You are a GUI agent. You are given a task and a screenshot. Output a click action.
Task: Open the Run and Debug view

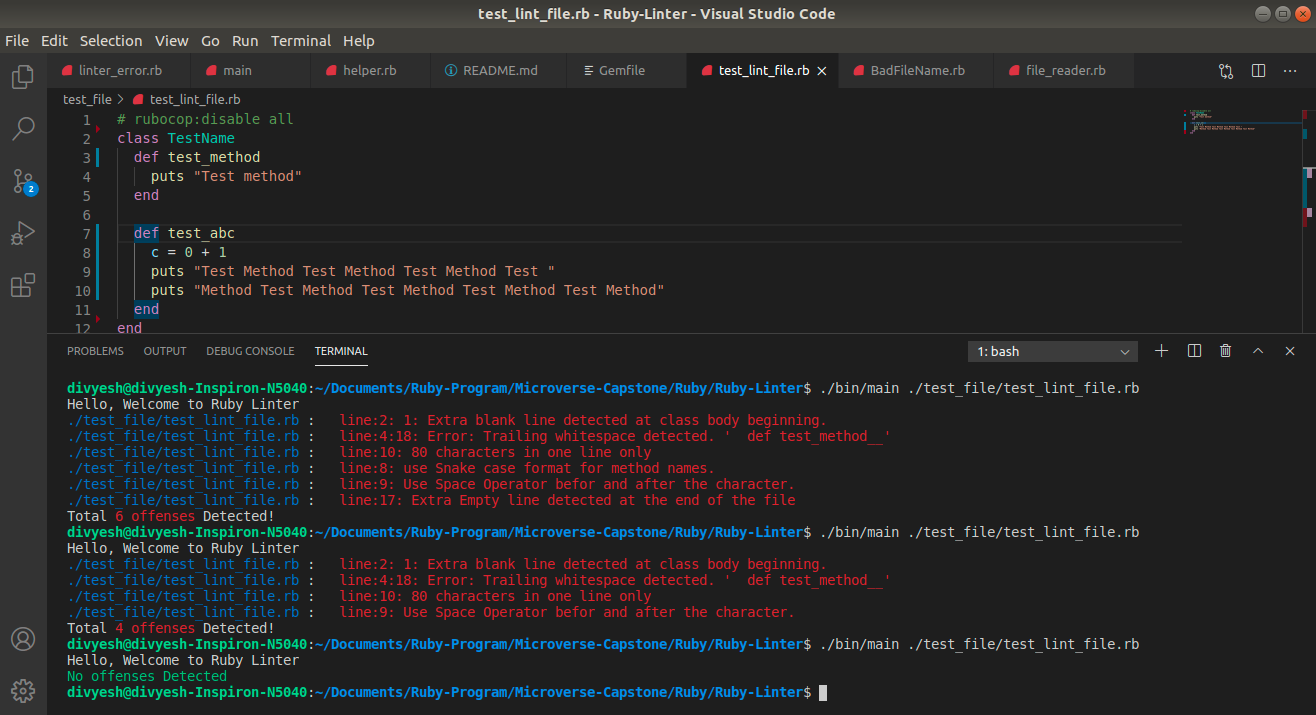pos(23,234)
